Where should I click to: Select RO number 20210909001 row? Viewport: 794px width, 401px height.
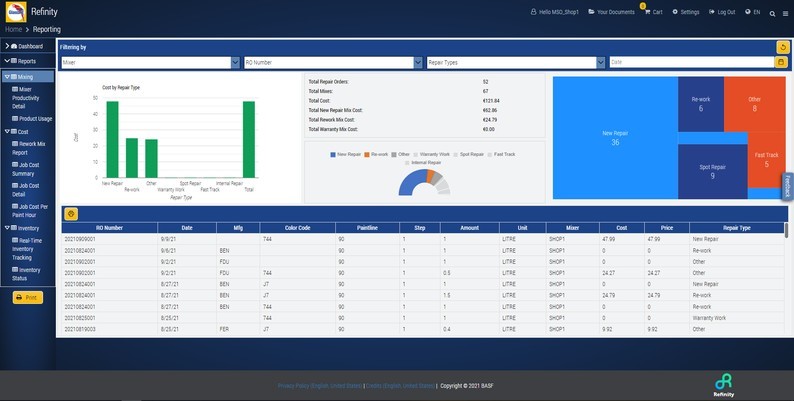point(424,239)
